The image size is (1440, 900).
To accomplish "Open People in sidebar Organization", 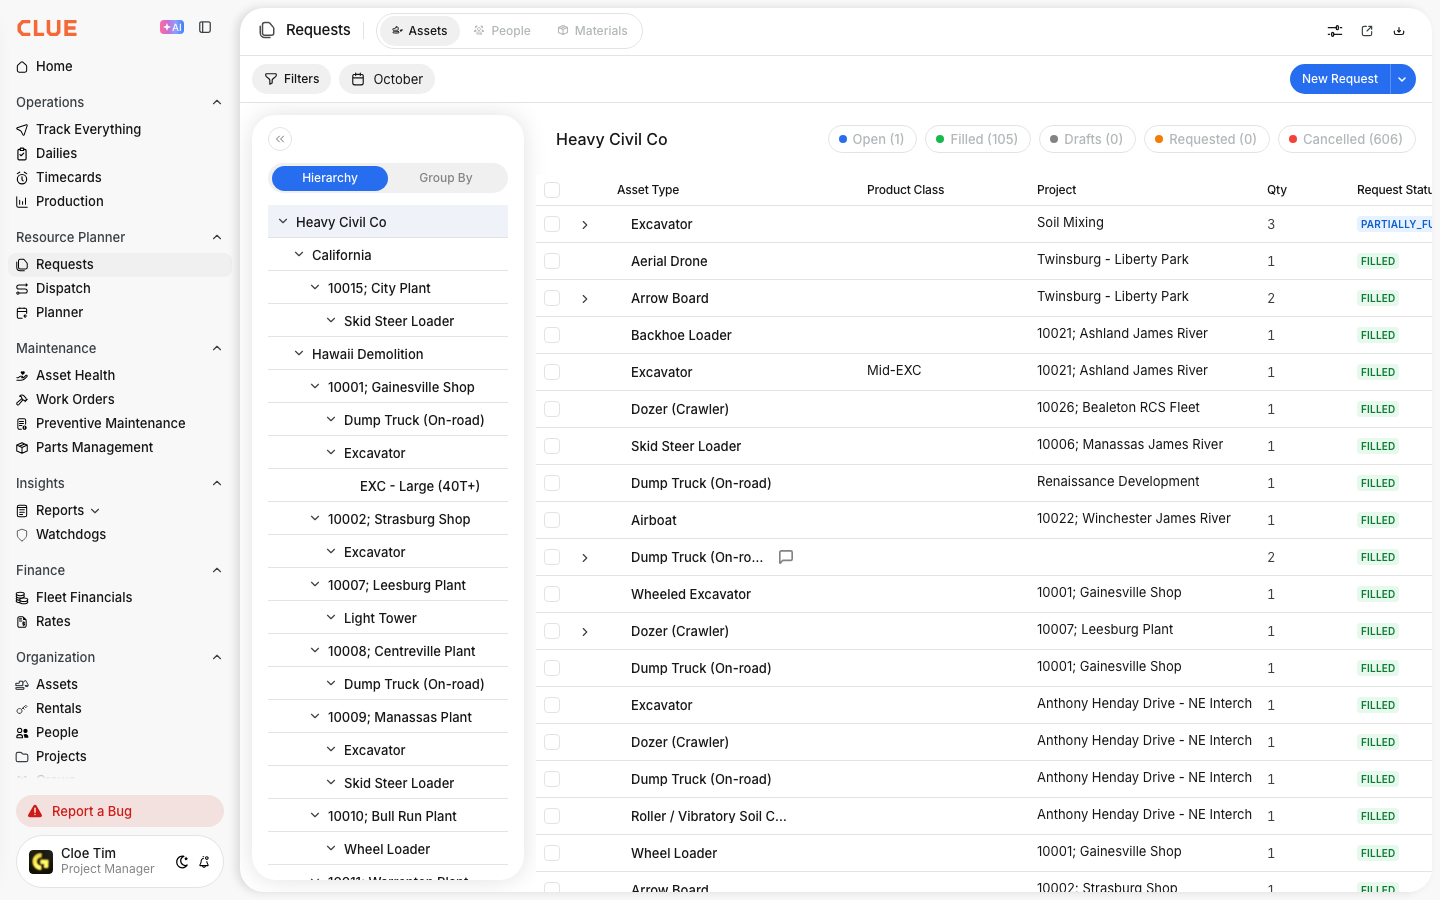I will pos(57,732).
